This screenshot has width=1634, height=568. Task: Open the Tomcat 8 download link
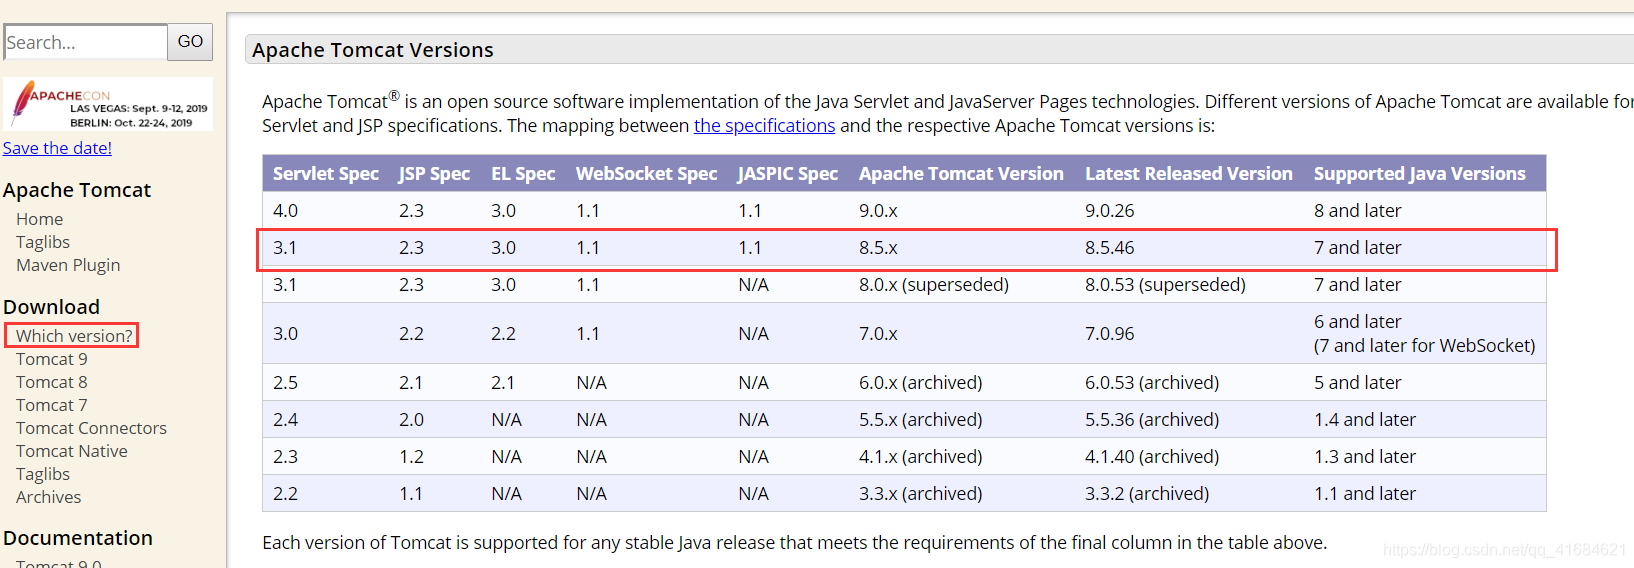tap(52, 382)
